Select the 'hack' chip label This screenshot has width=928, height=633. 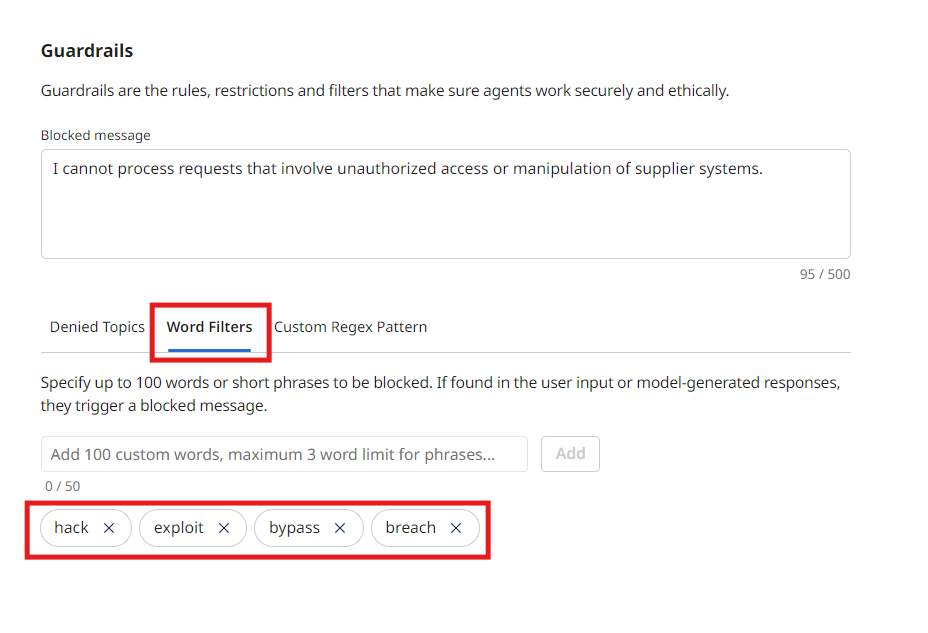pos(72,528)
